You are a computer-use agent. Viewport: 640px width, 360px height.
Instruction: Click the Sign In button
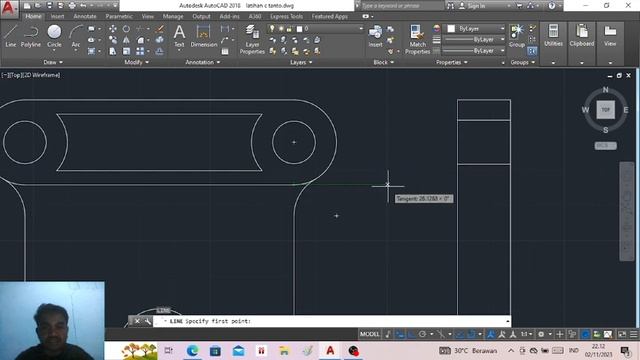pyautogui.click(x=472, y=6)
